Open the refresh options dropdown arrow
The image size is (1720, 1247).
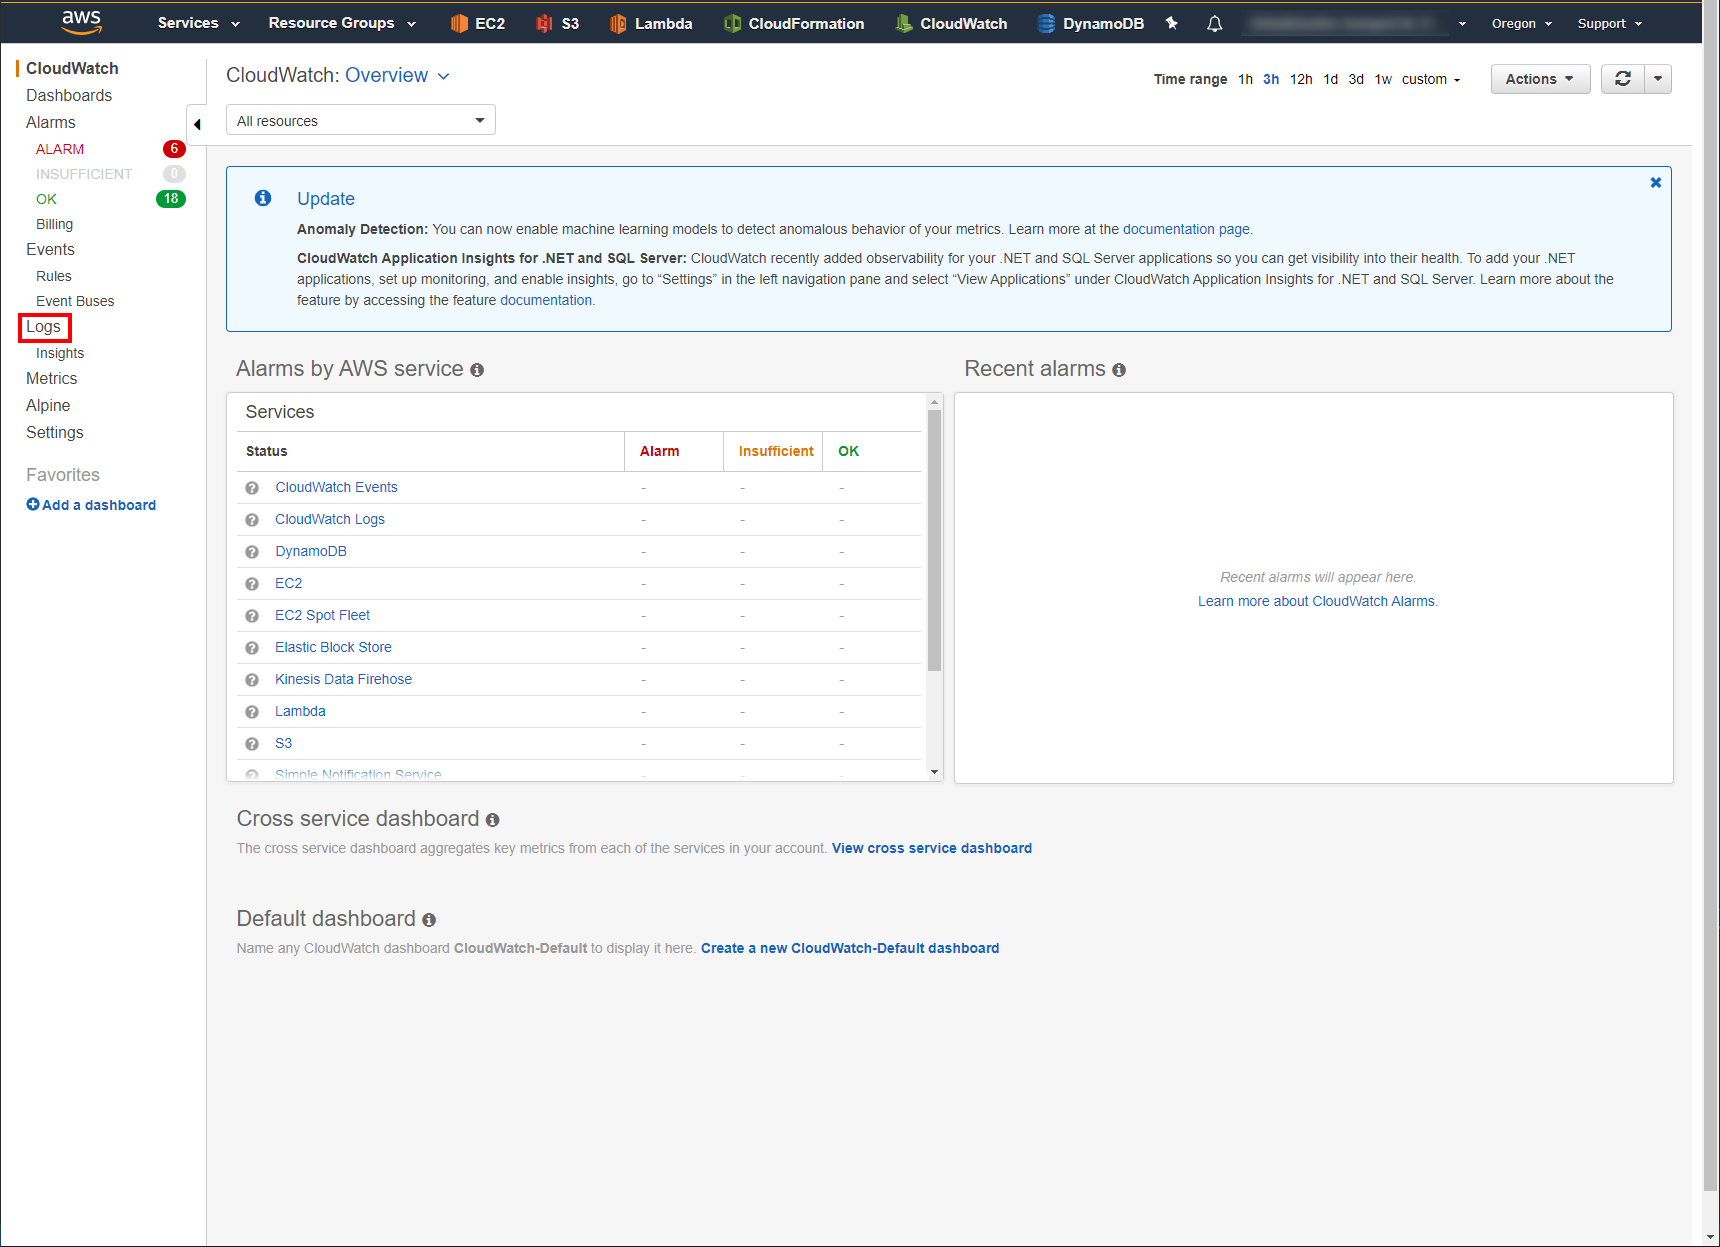tap(1658, 79)
